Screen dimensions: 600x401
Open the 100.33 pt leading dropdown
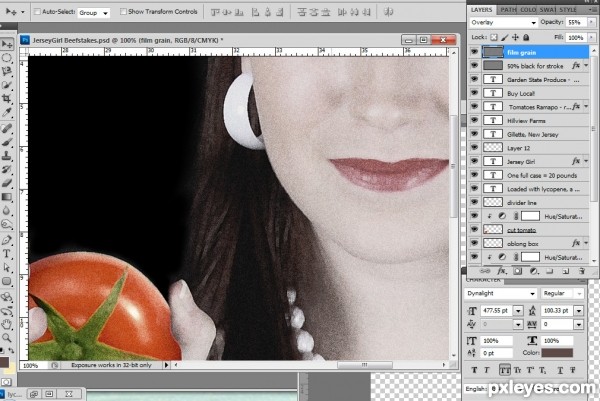(x=579, y=311)
